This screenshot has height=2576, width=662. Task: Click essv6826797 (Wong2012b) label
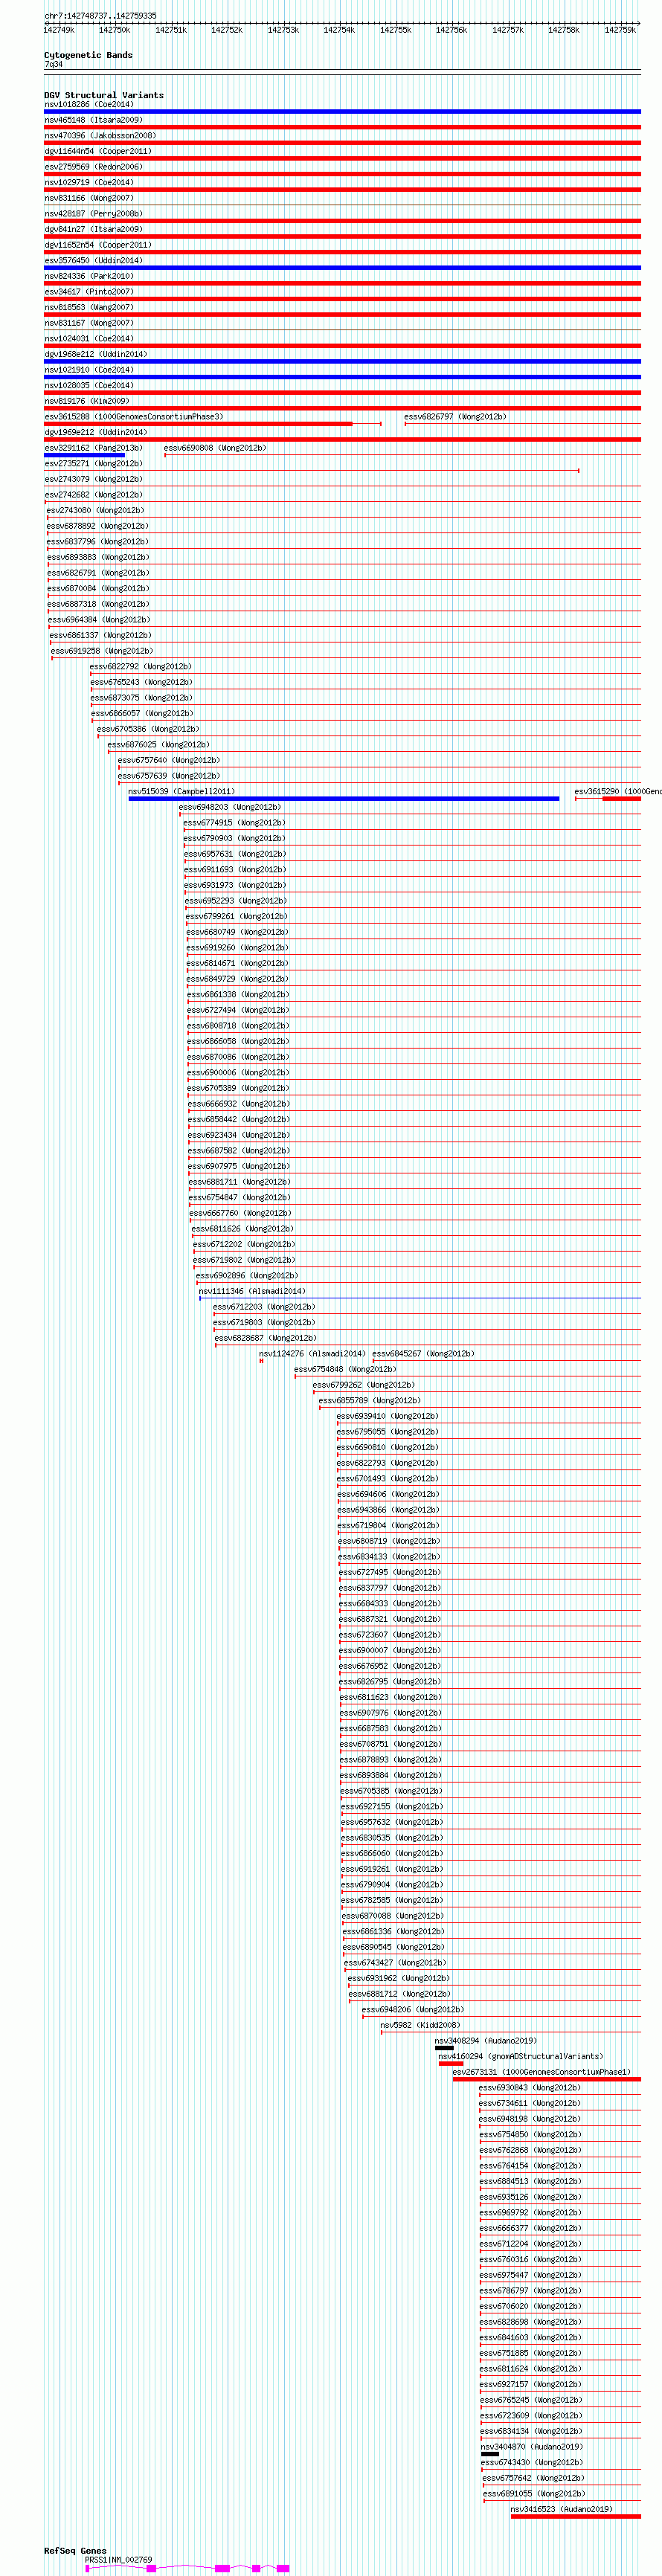[x=455, y=417]
